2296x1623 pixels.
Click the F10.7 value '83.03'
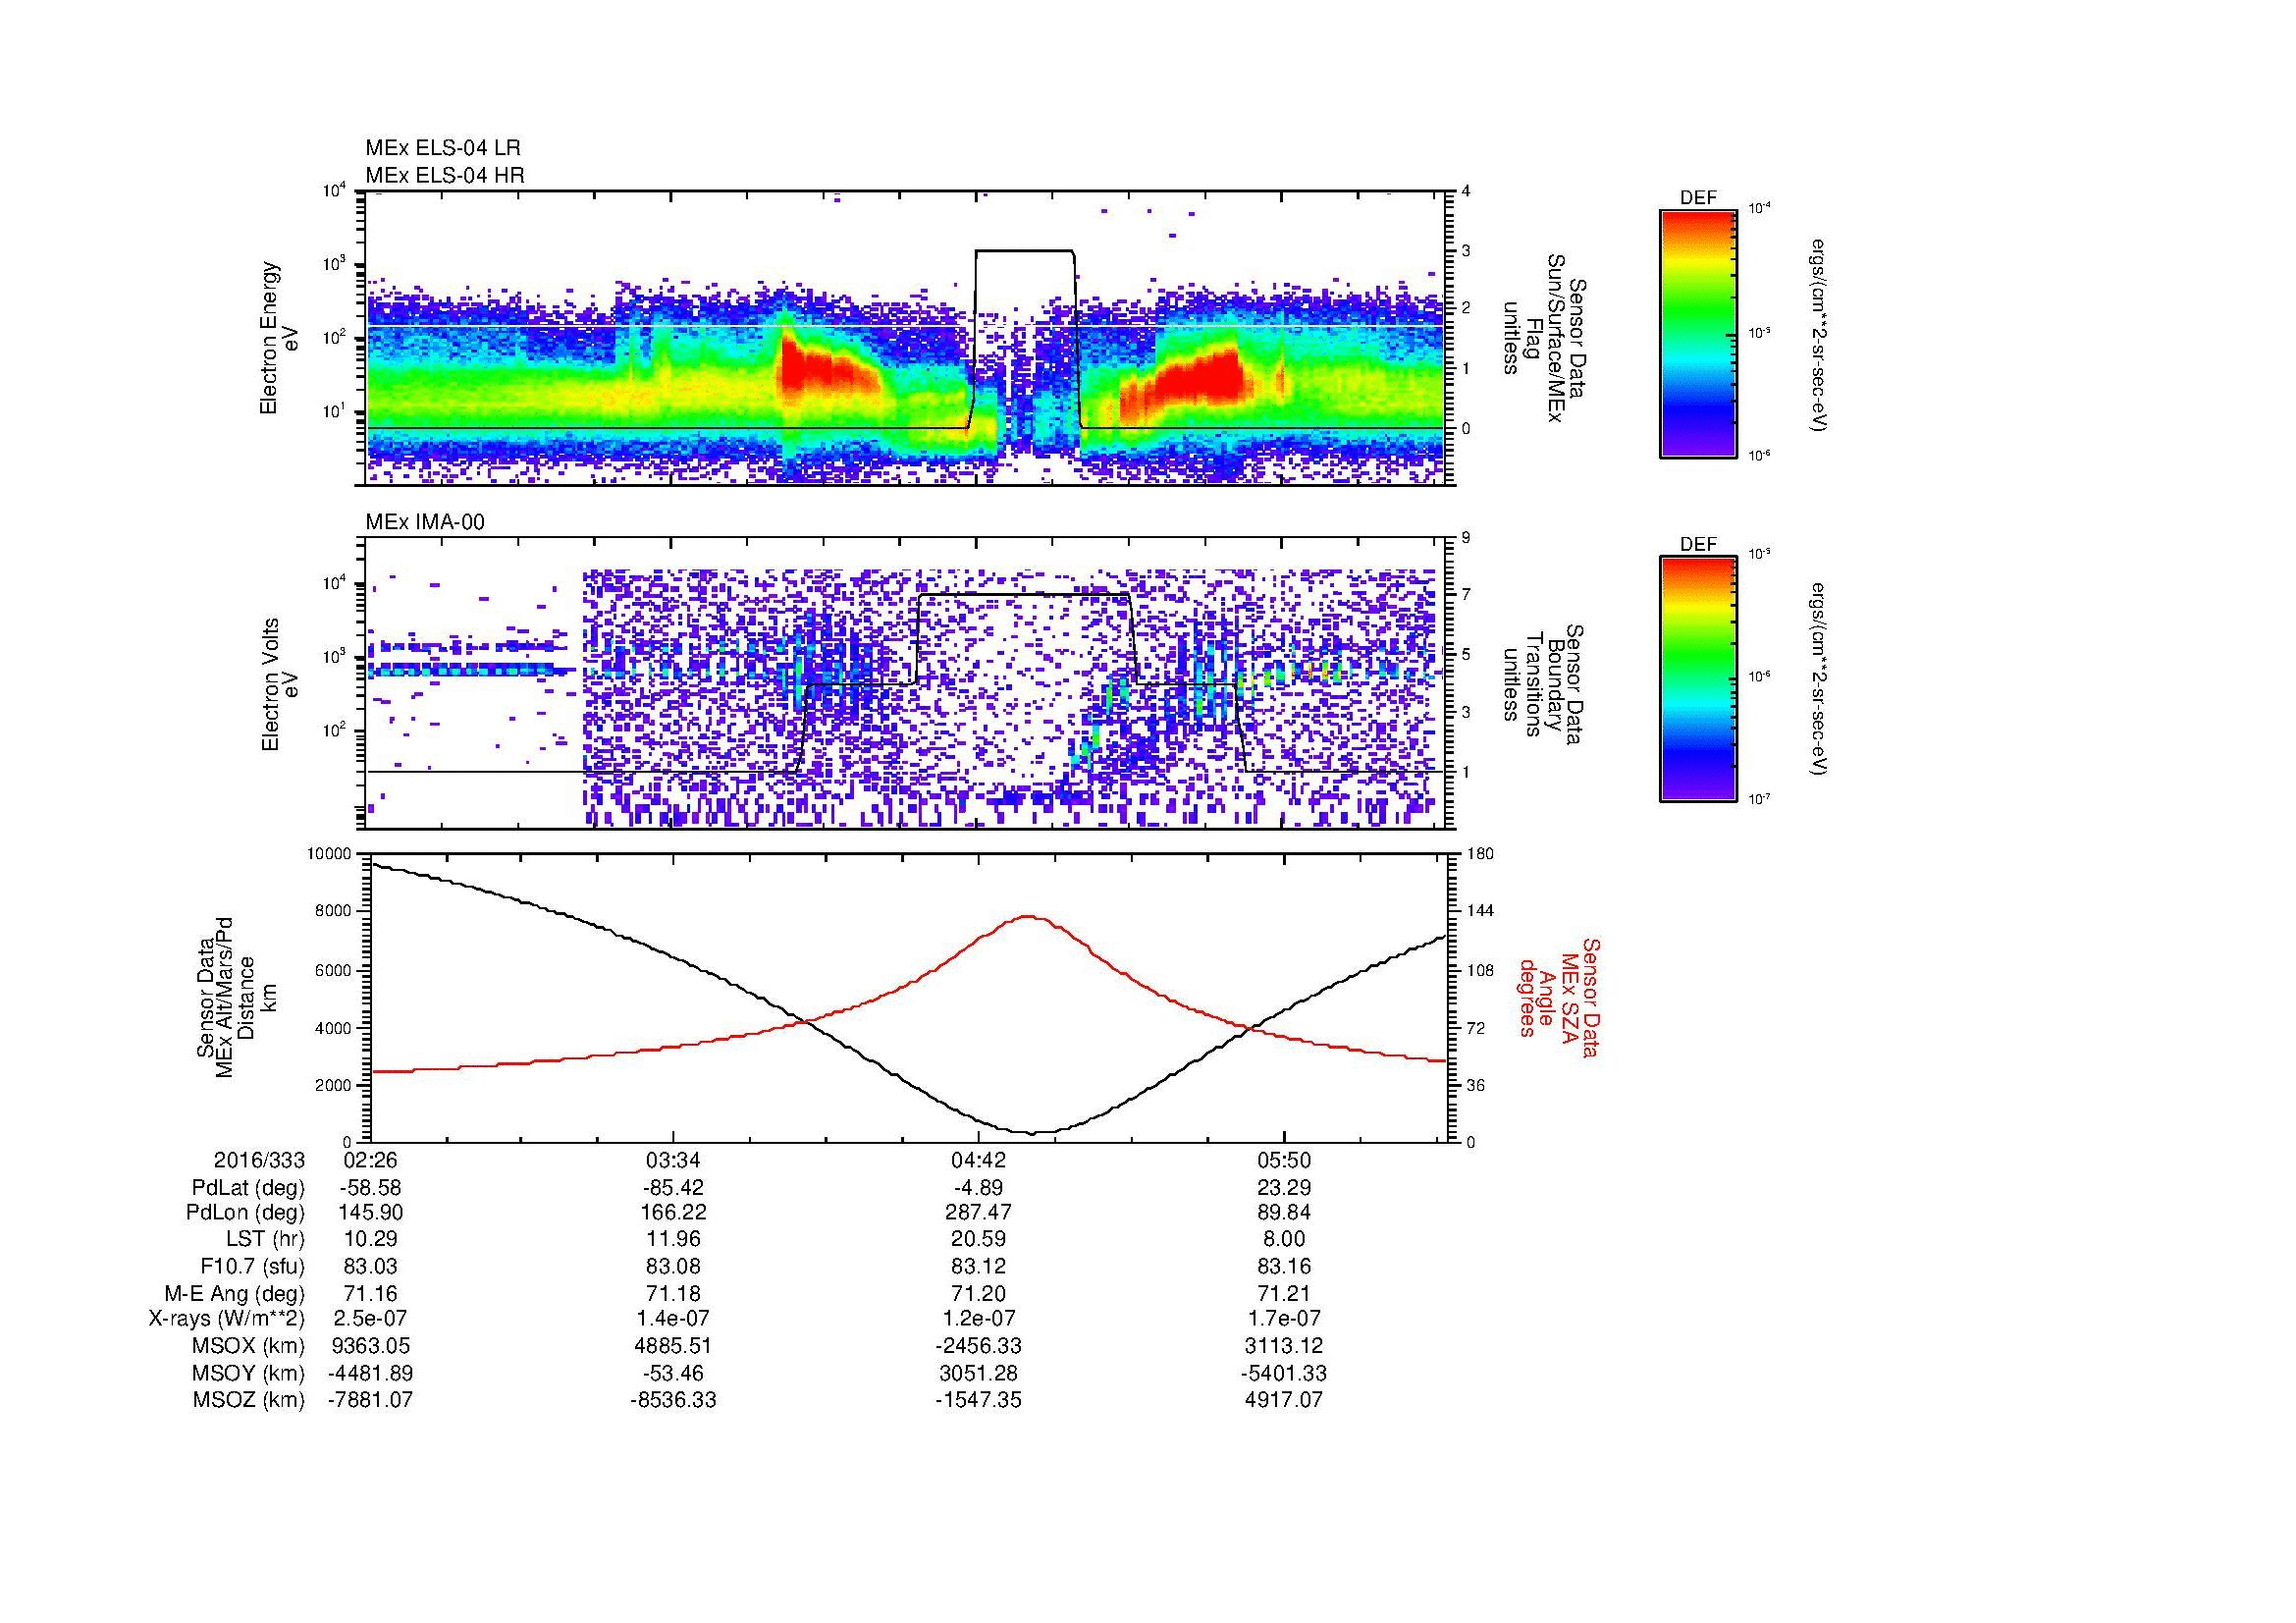[370, 1266]
